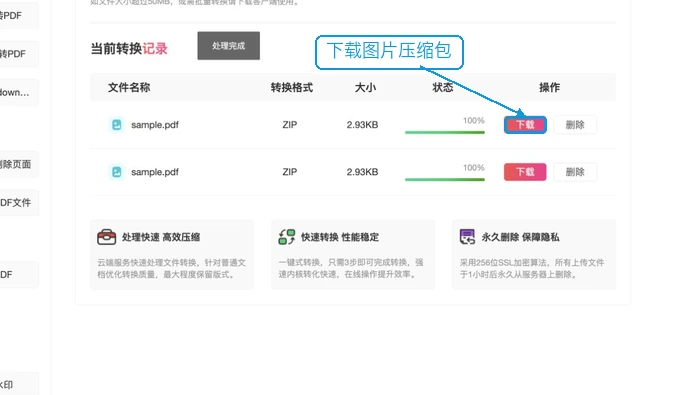Click the second row's file icon
700x395 pixels.
[x=117, y=172]
